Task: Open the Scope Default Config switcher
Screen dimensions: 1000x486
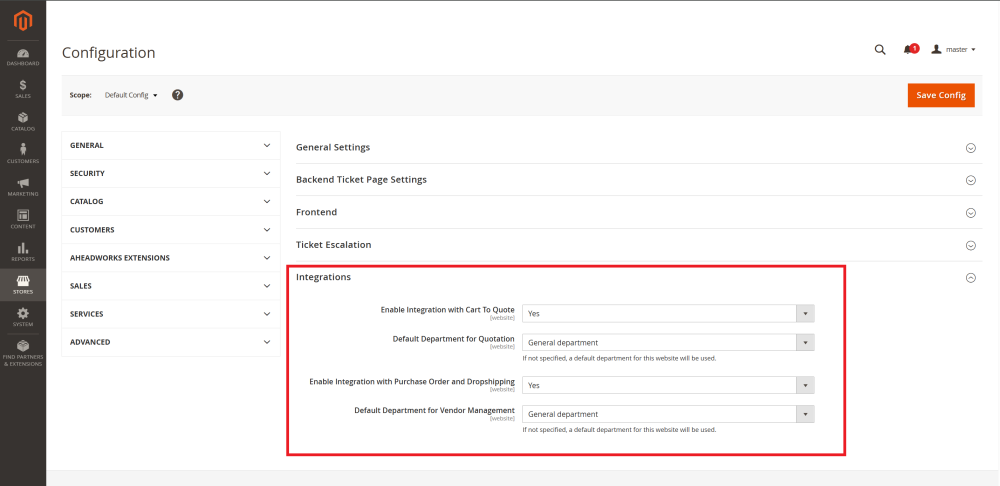Action: (x=131, y=95)
